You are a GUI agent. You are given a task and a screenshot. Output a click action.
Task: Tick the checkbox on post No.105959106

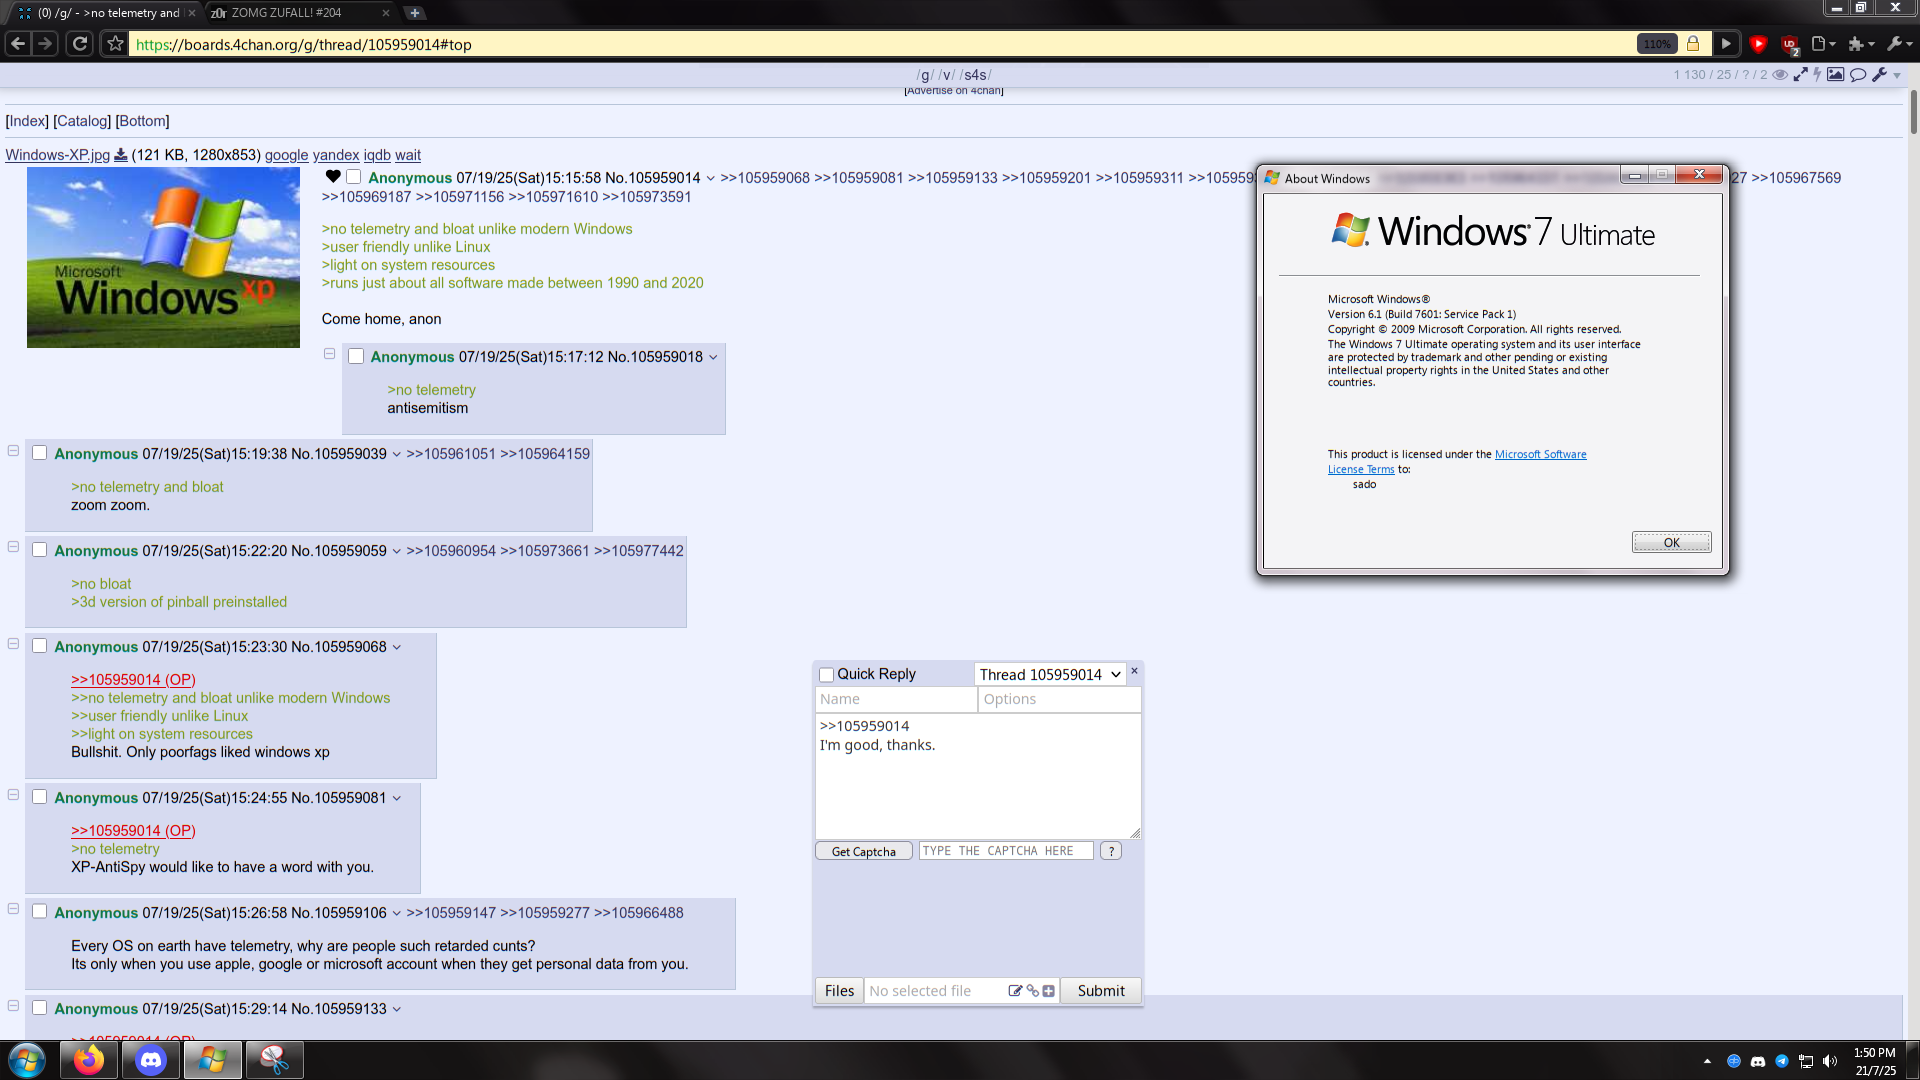(40, 912)
